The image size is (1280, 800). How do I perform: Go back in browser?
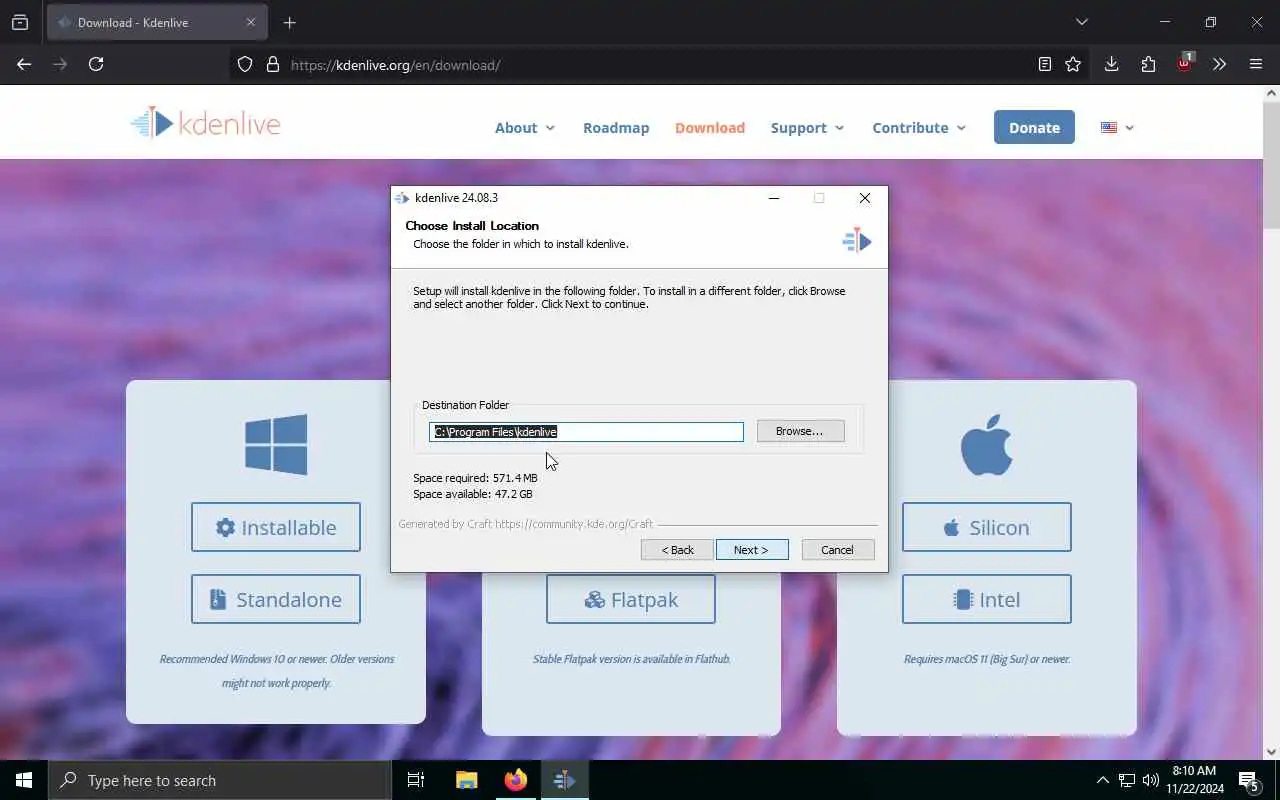click(24, 64)
